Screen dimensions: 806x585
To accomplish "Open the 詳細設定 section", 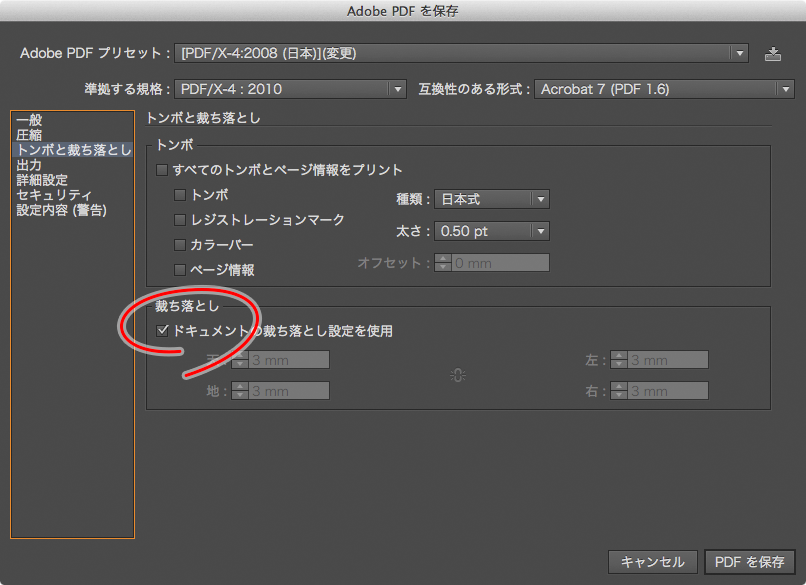I will [x=42, y=180].
